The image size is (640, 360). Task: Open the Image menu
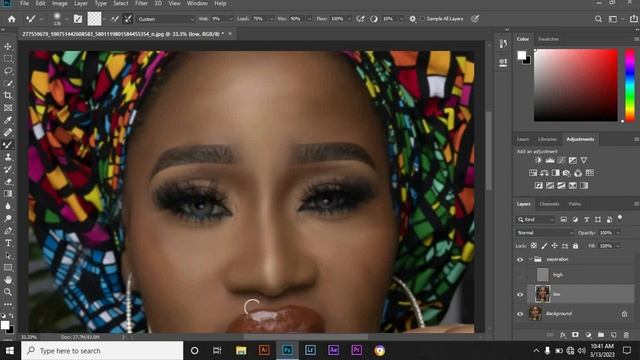pos(60,4)
